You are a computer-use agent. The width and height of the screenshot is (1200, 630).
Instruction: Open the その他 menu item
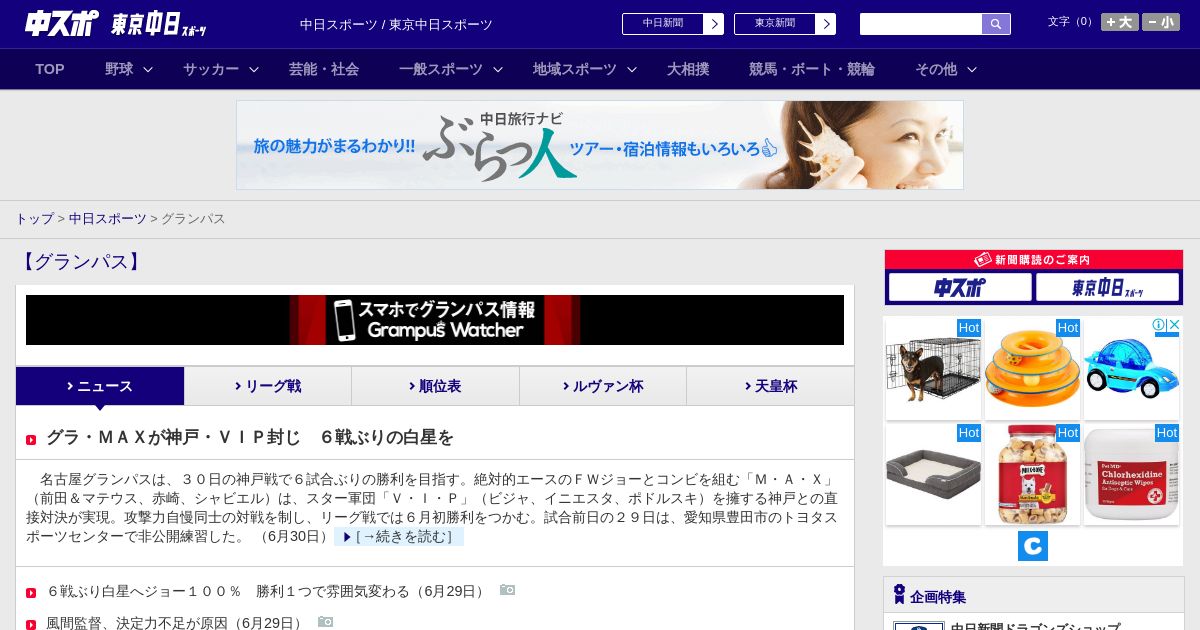click(x=936, y=69)
